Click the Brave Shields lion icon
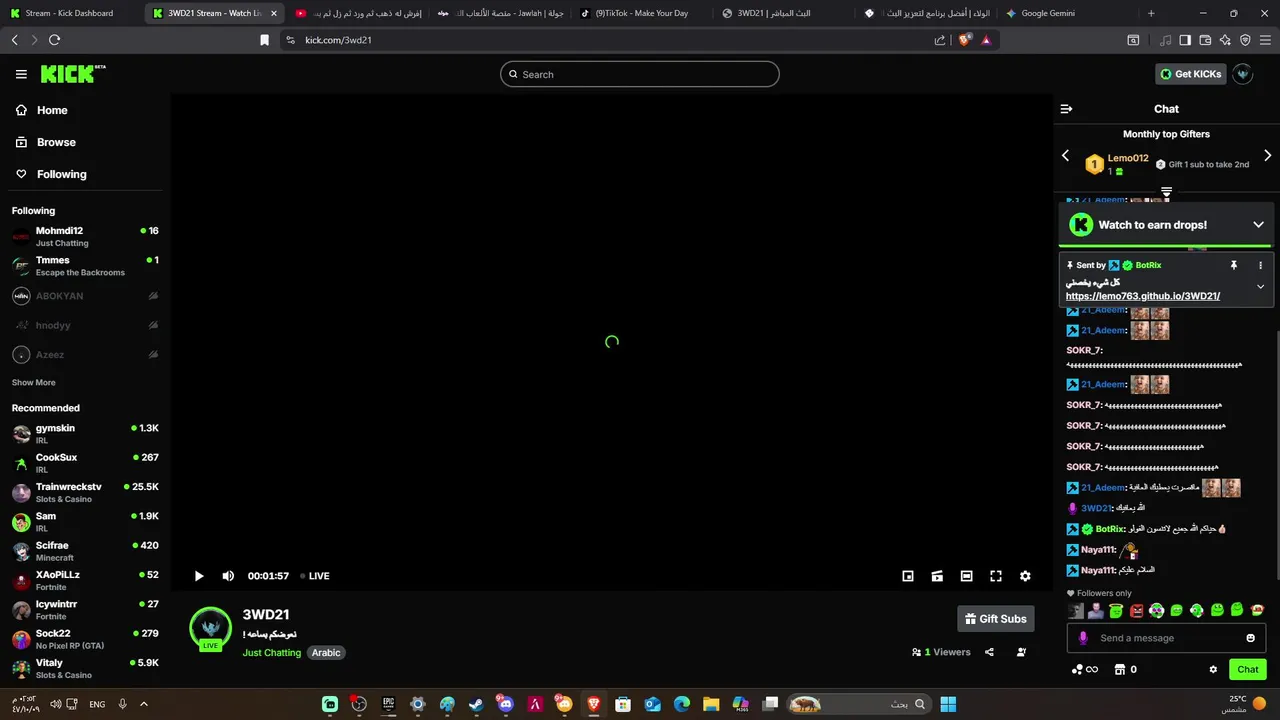 click(x=964, y=40)
